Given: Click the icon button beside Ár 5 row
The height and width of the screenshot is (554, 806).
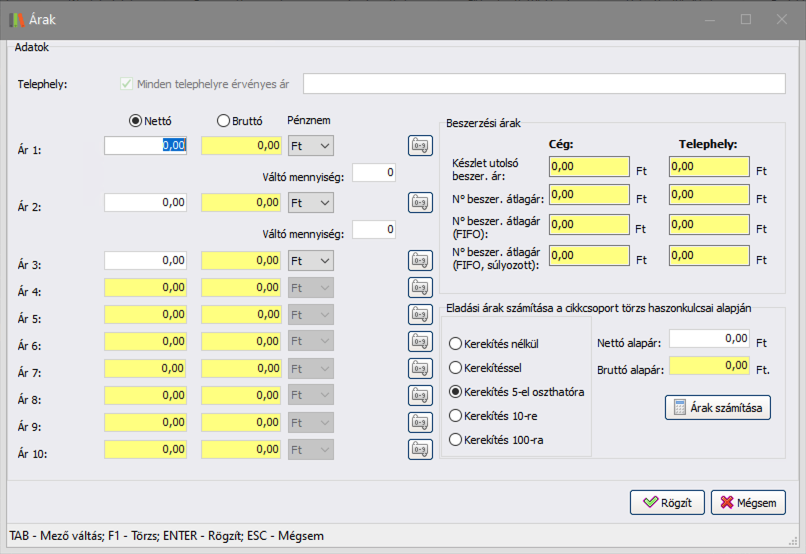Looking at the screenshot, I should [420, 315].
